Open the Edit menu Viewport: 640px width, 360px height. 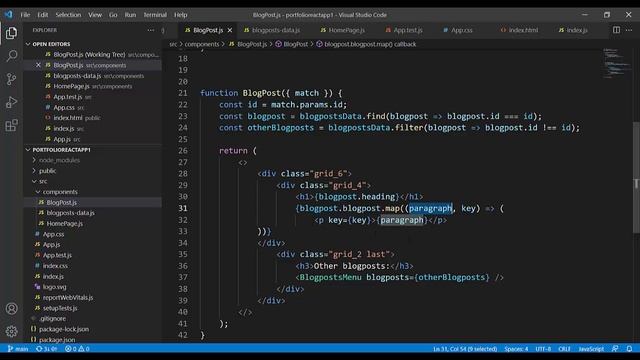point(42,15)
